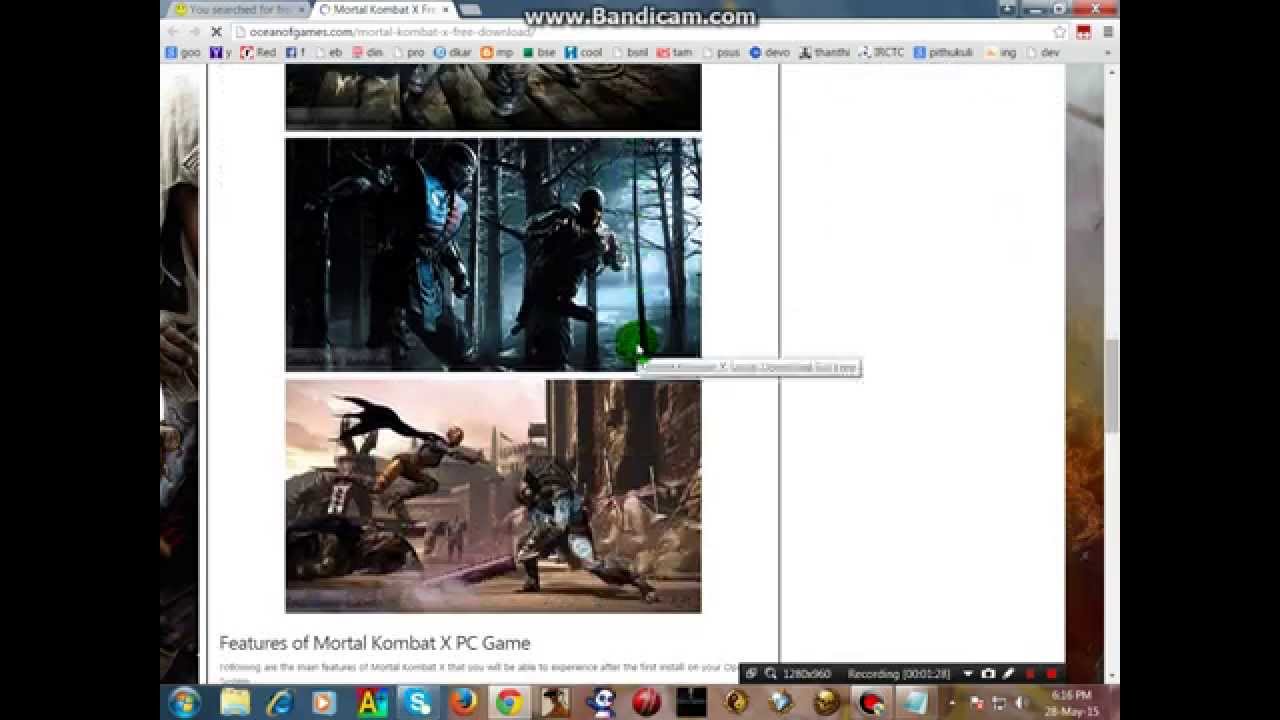Open Windows Media Player from taskbar

tap(324, 702)
